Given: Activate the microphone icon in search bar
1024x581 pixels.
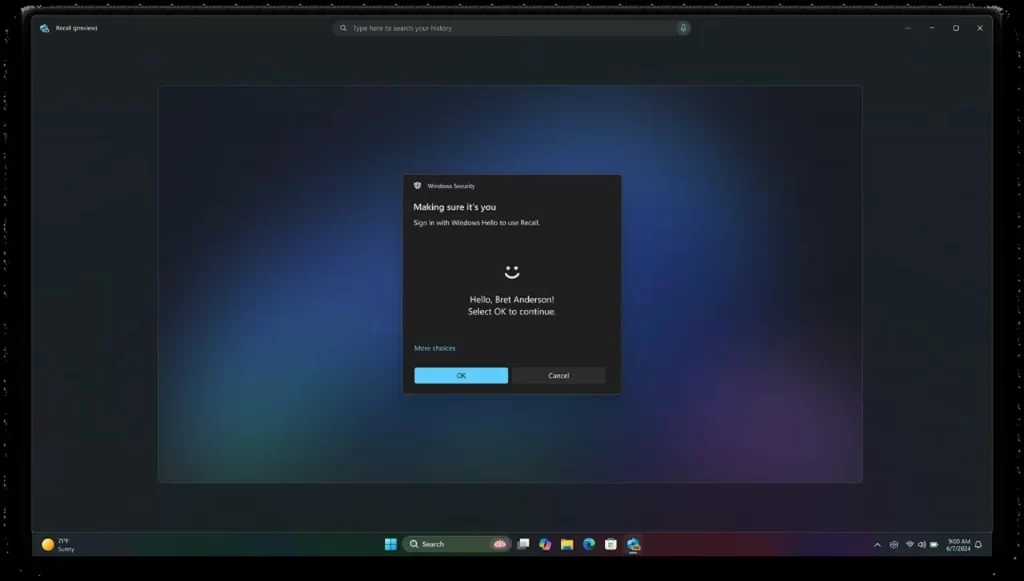Looking at the screenshot, I should click(x=683, y=28).
